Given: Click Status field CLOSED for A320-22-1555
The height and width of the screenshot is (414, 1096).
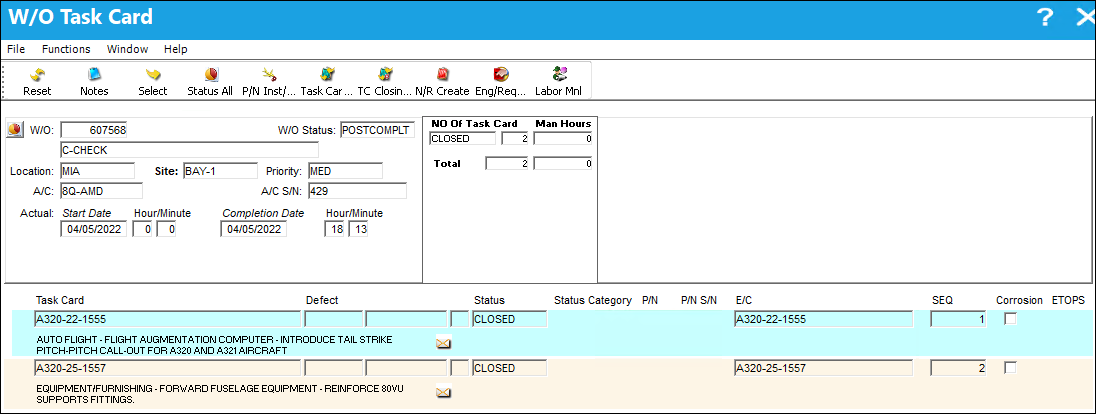Looking at the screenshot, I should click(510, 319).
